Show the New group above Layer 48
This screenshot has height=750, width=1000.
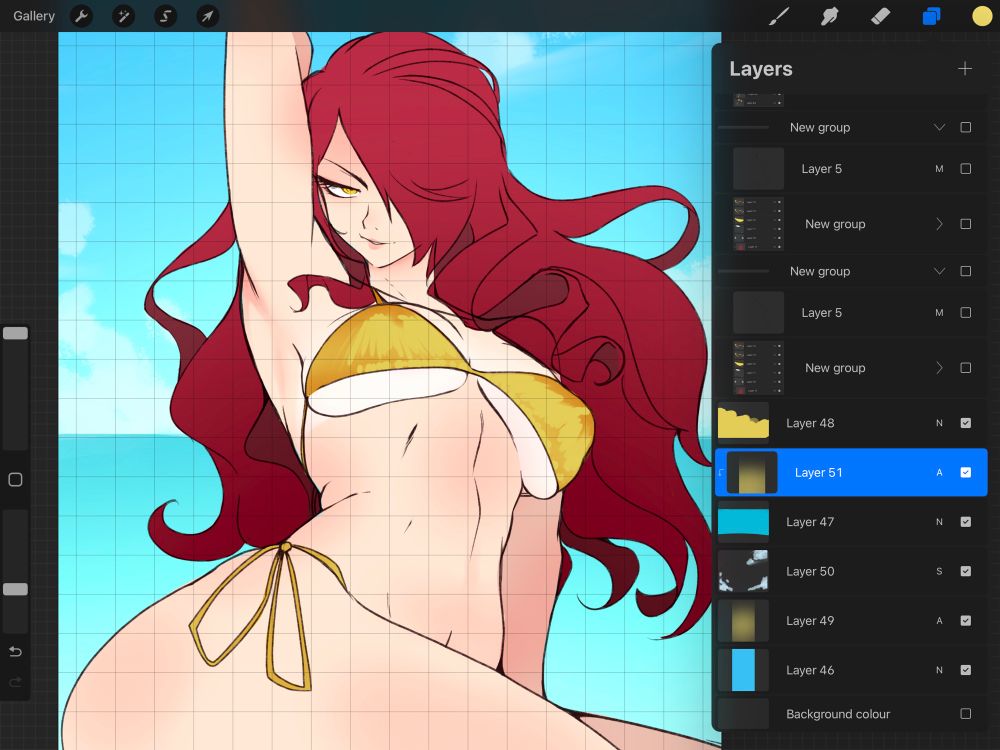[966, 368]
